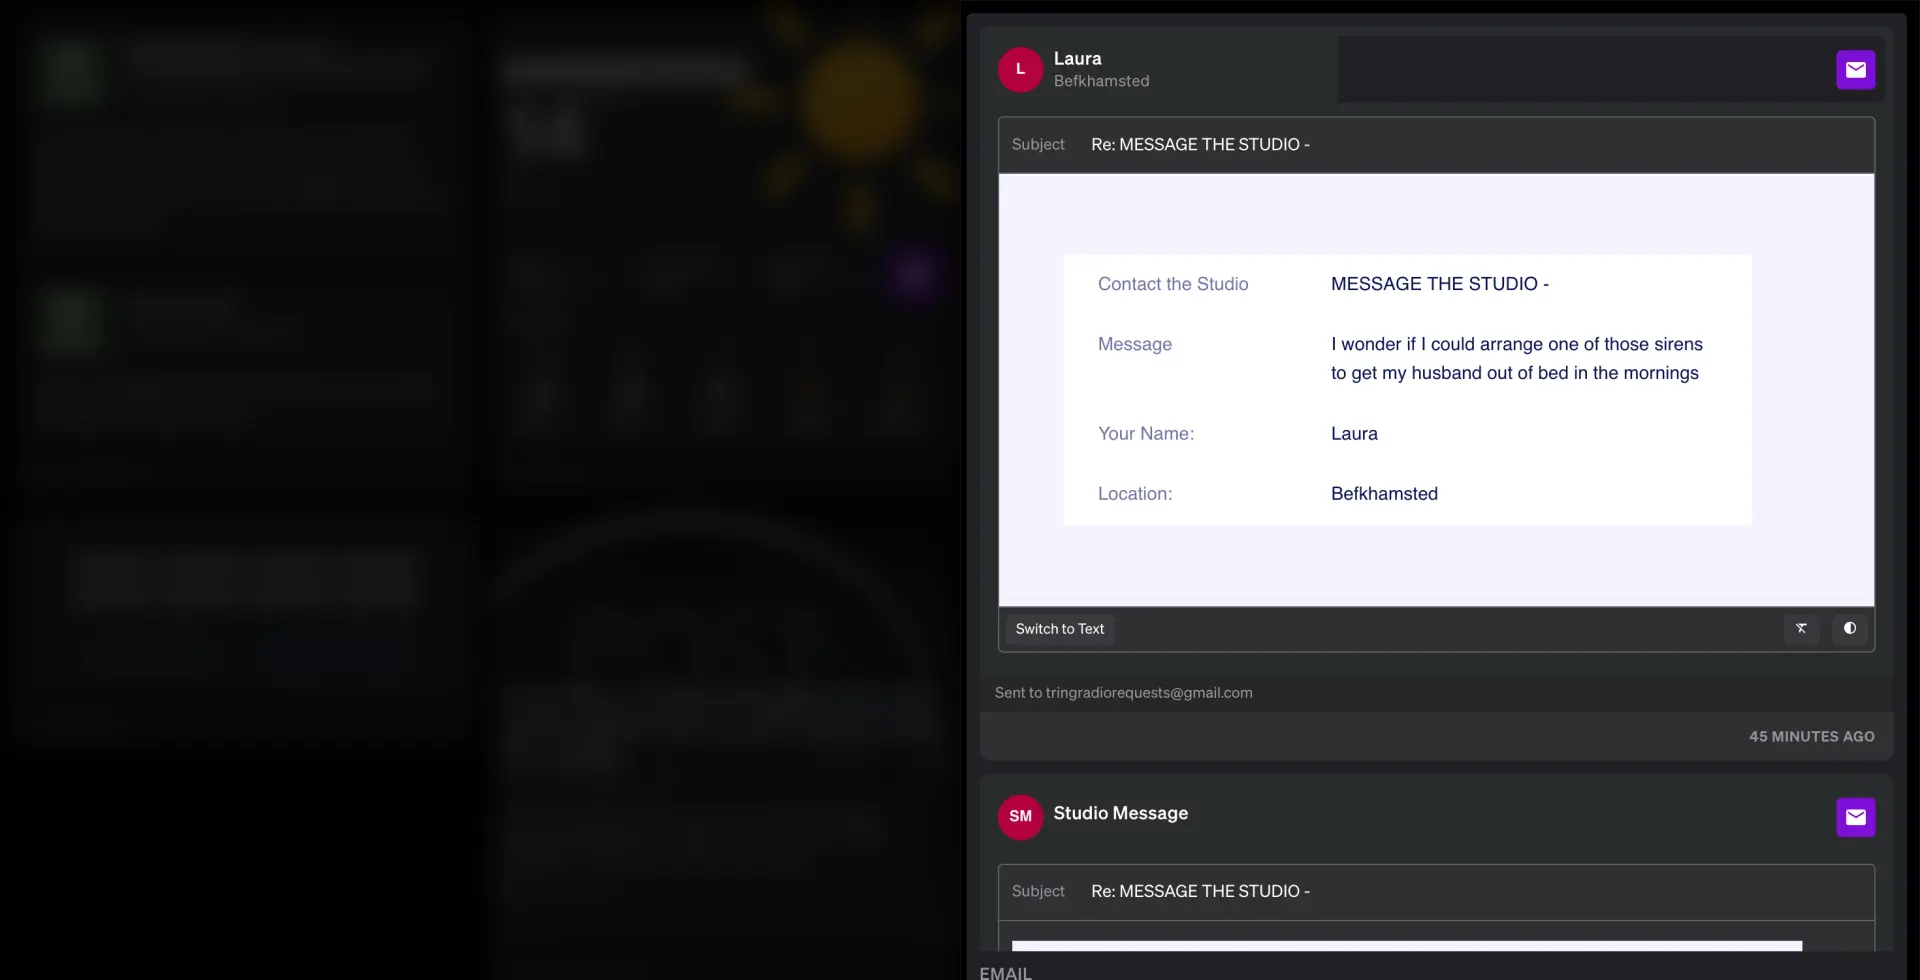Image resolution: width=1920 pixels, height=980 pixels.
Task: Click 'MESSAGE THE STUDIO -' heading in email body
Action: point(1439,284)
